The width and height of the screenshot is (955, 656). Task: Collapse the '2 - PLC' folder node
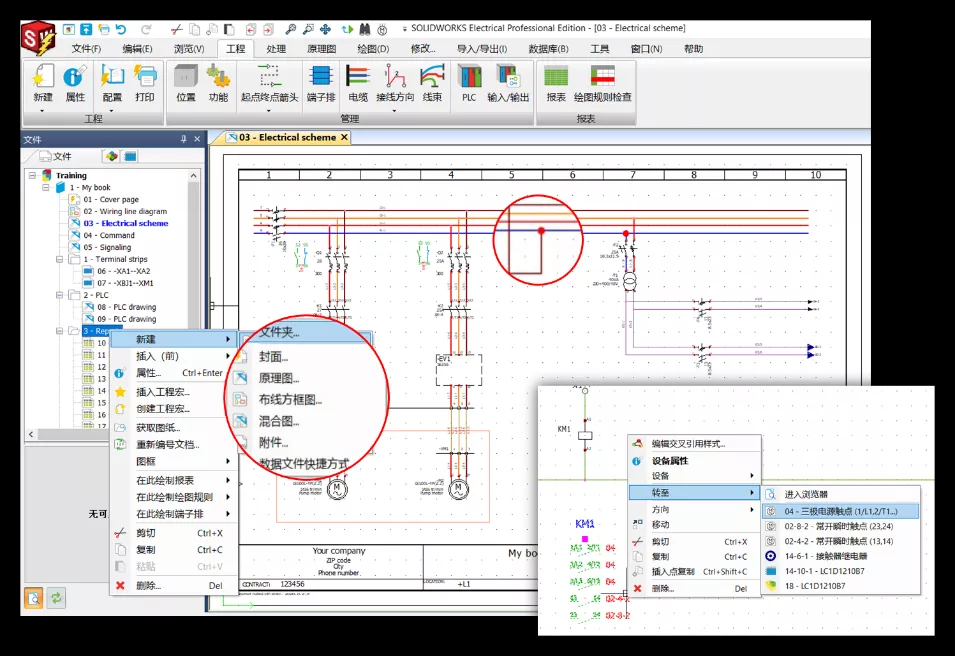click(x=60, y=296)
